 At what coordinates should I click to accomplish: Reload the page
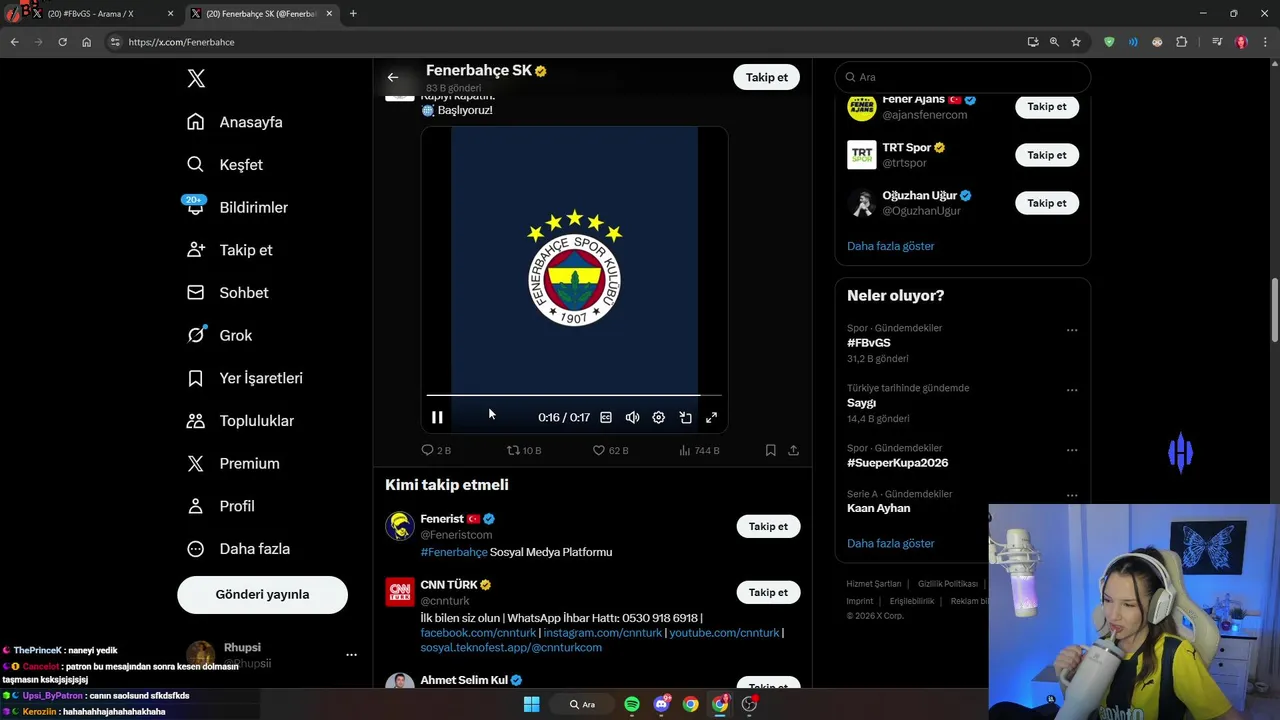[x=62, y=42]
